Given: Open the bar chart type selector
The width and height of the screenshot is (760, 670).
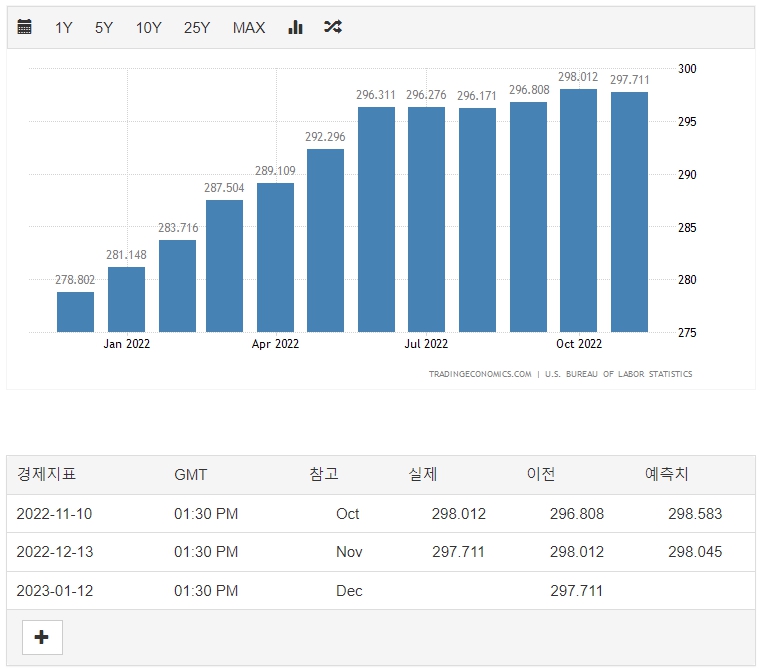Looking at the screenshot, I should click(x=295, y=27).
